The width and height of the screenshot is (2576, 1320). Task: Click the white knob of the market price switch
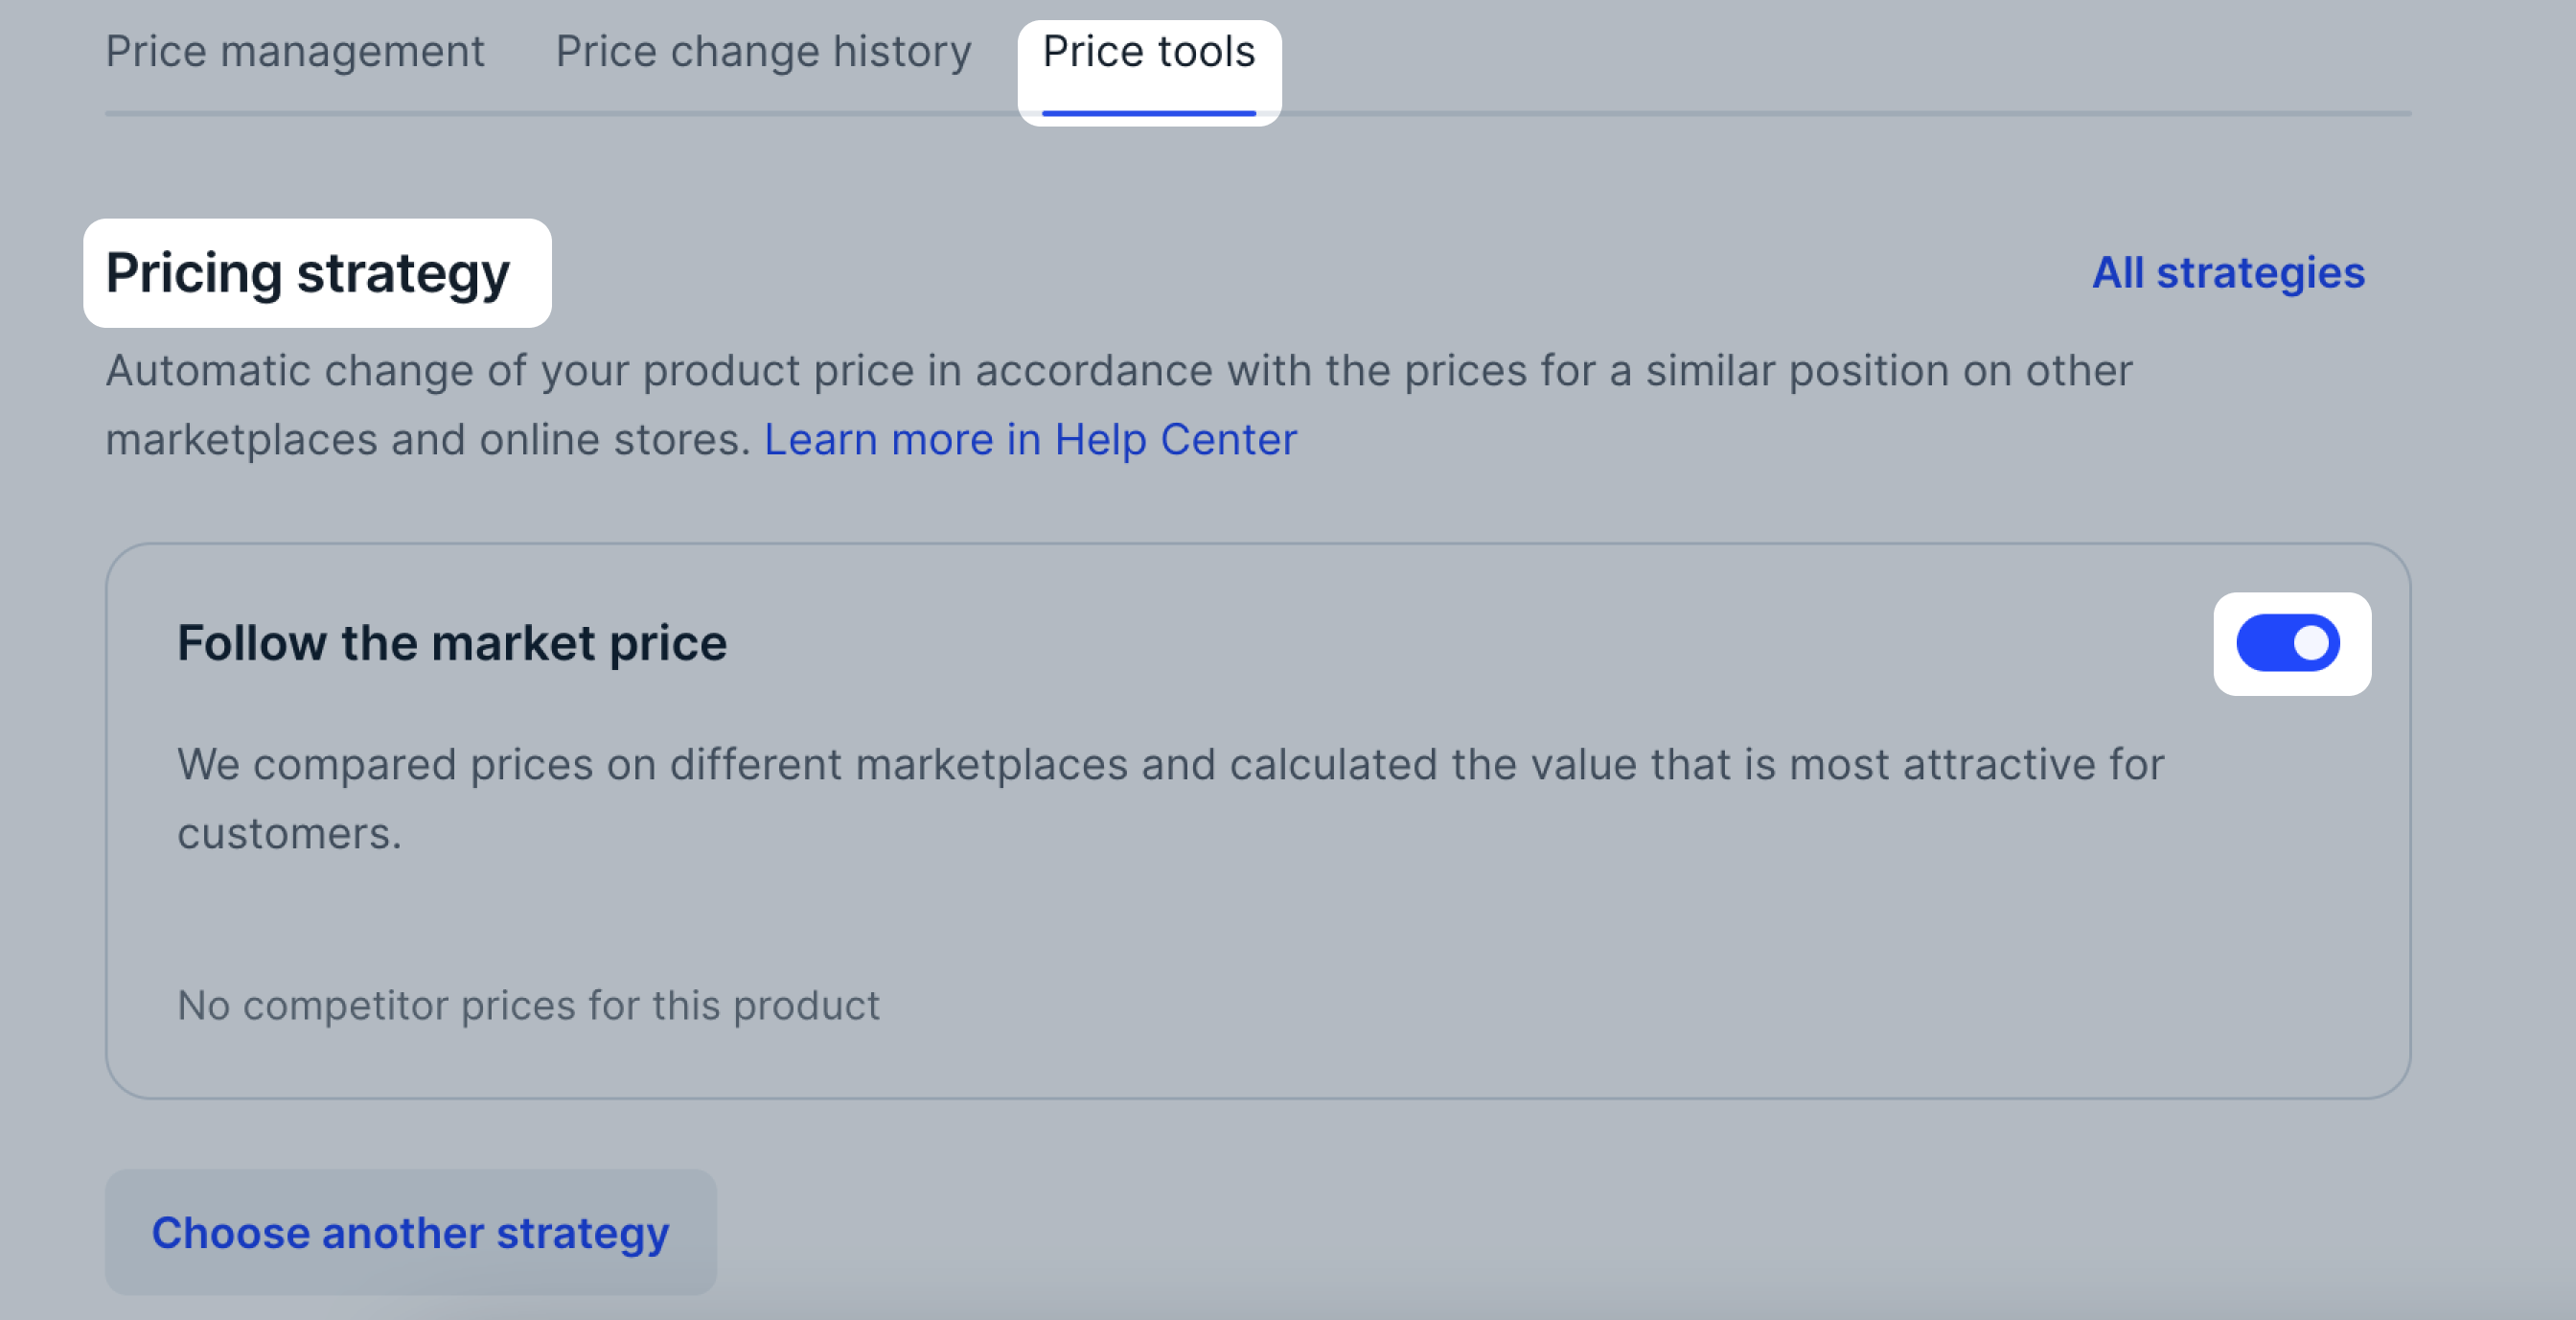coord(2311,643)
